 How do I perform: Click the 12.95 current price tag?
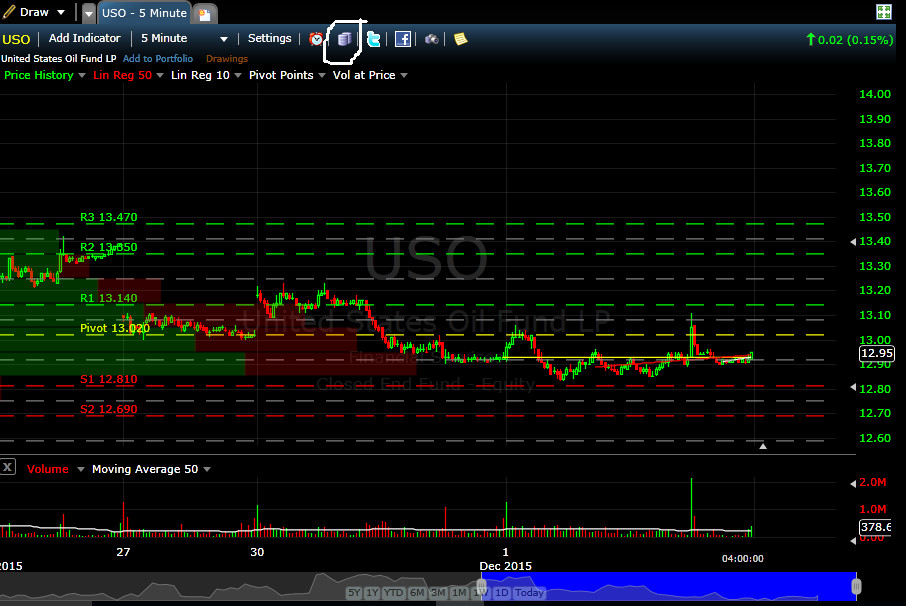tap(877, 353)
